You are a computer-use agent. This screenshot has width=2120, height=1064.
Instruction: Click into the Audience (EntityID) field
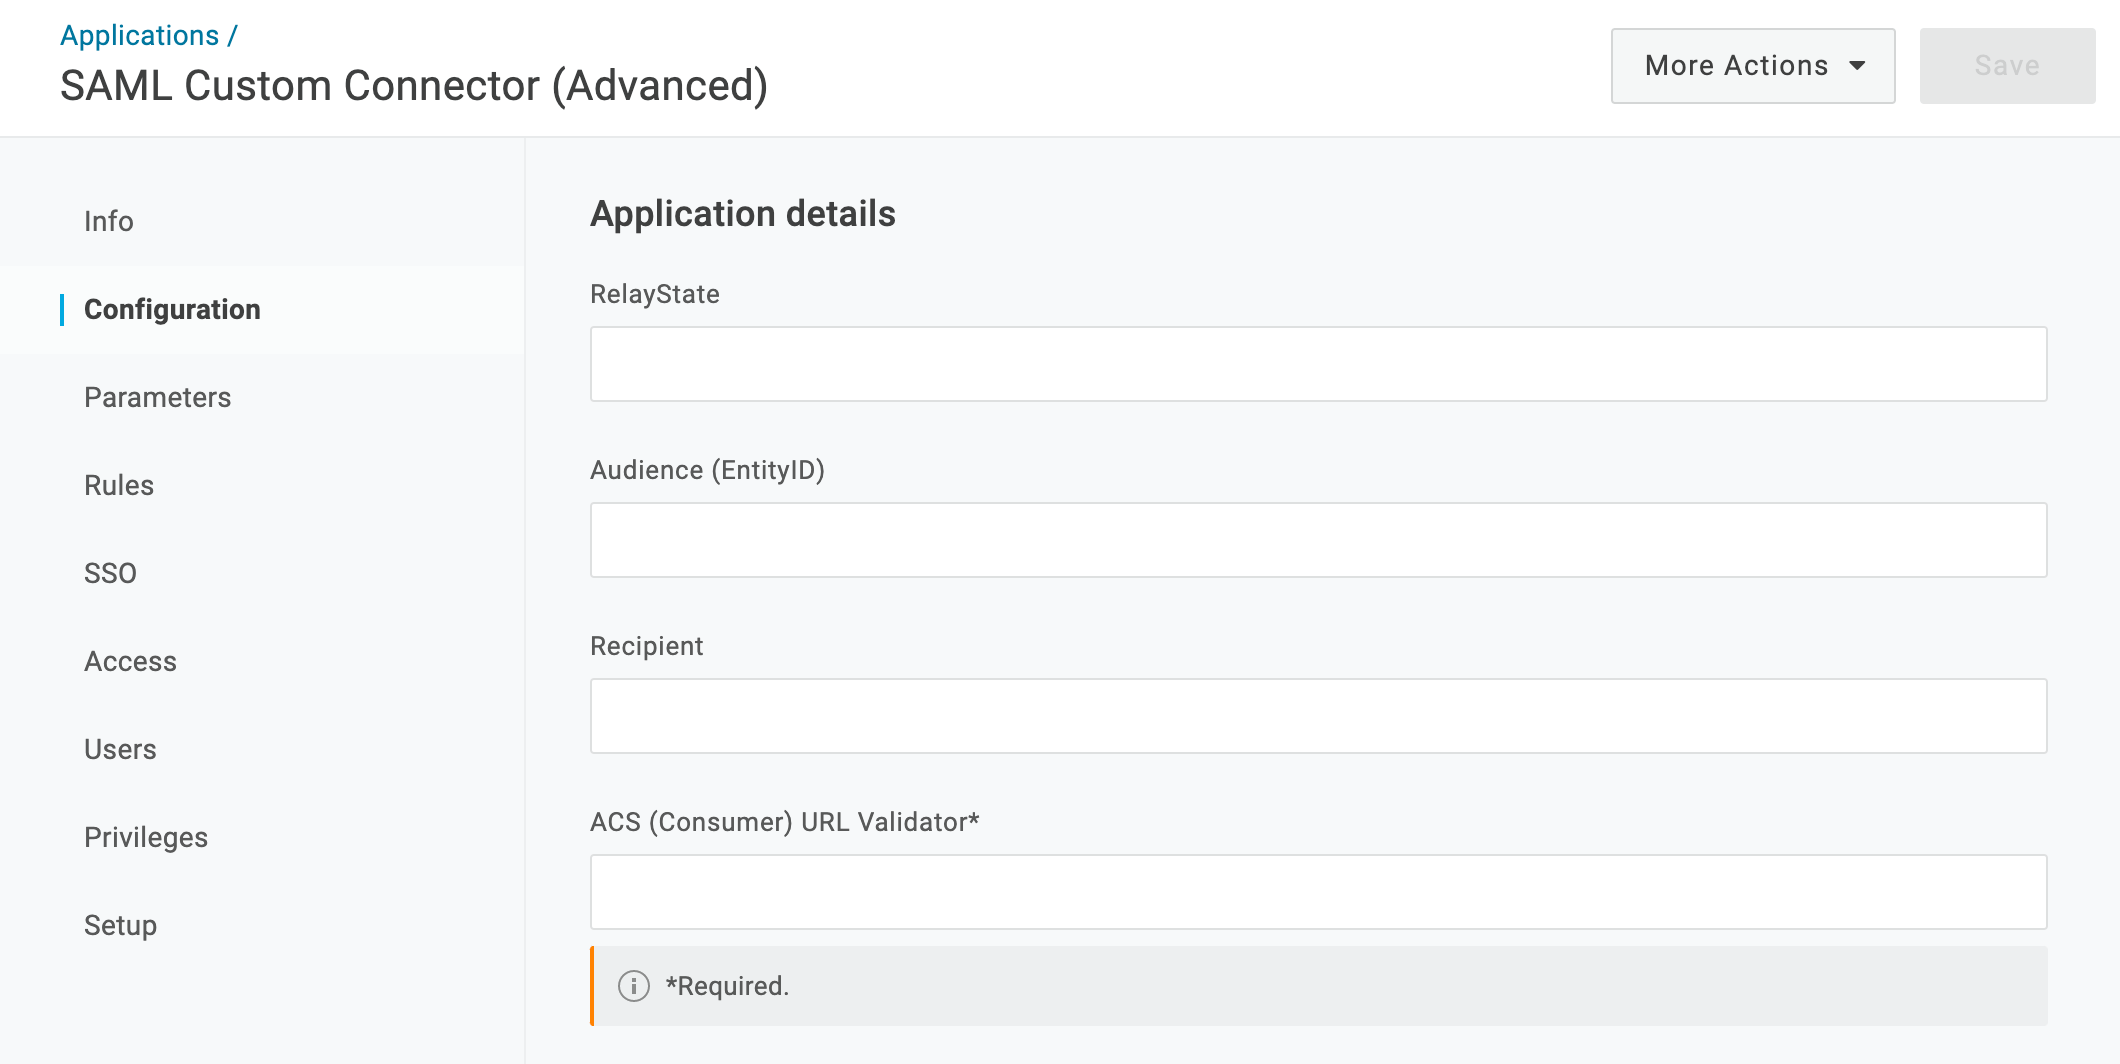pyautogui.click(x=1318, y=540)
